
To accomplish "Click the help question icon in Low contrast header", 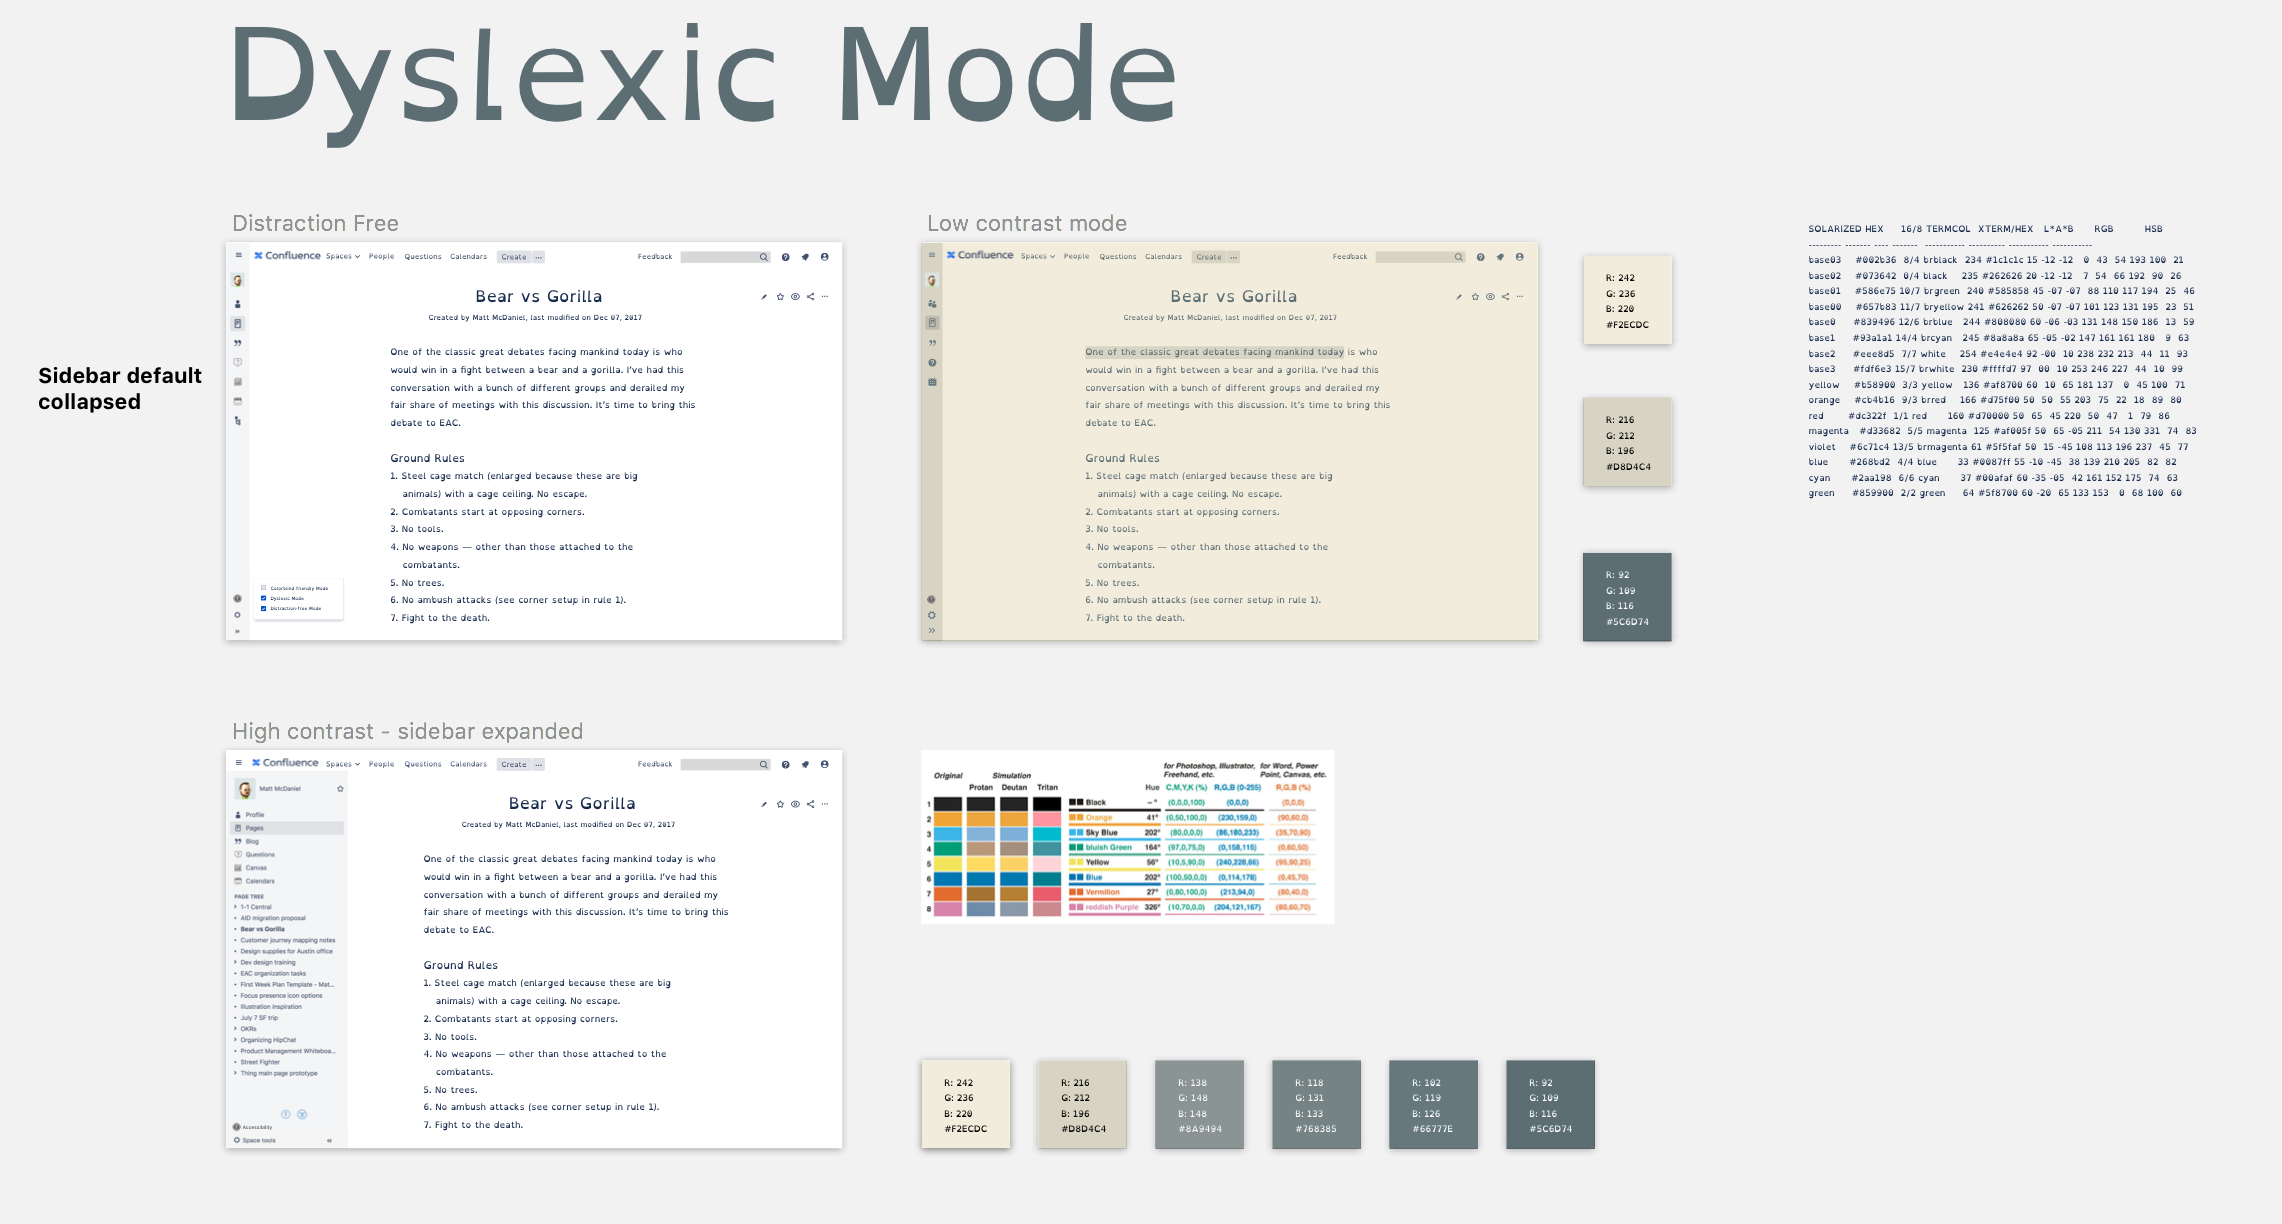I will (1480, 257).
